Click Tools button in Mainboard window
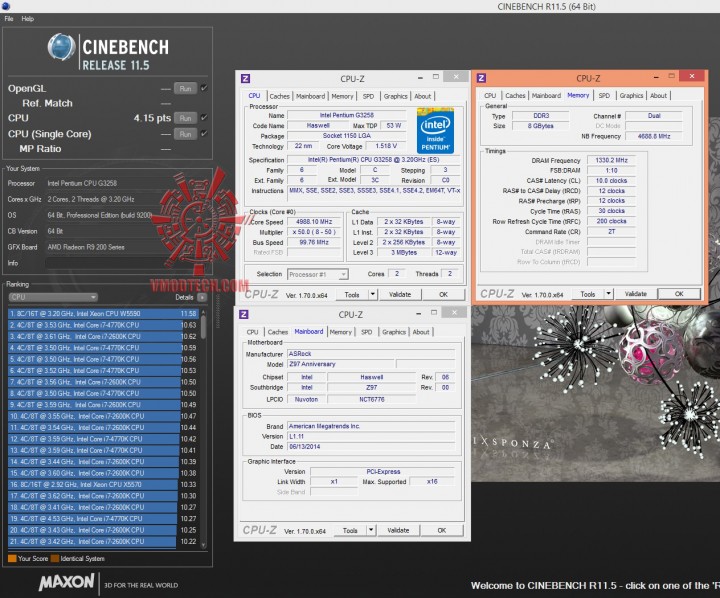This screenshot has height=598, width=720. (x=350, y=530)
